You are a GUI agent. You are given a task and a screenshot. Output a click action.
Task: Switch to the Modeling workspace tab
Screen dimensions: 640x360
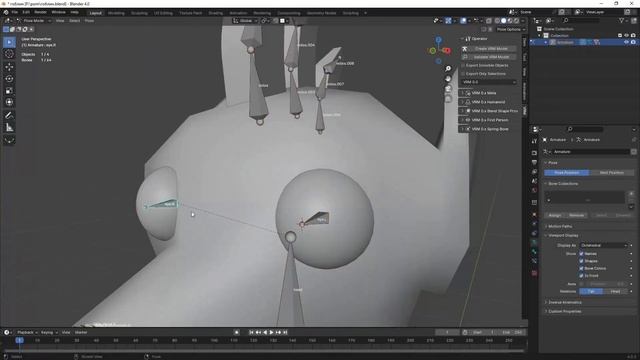tap(116, 13)
